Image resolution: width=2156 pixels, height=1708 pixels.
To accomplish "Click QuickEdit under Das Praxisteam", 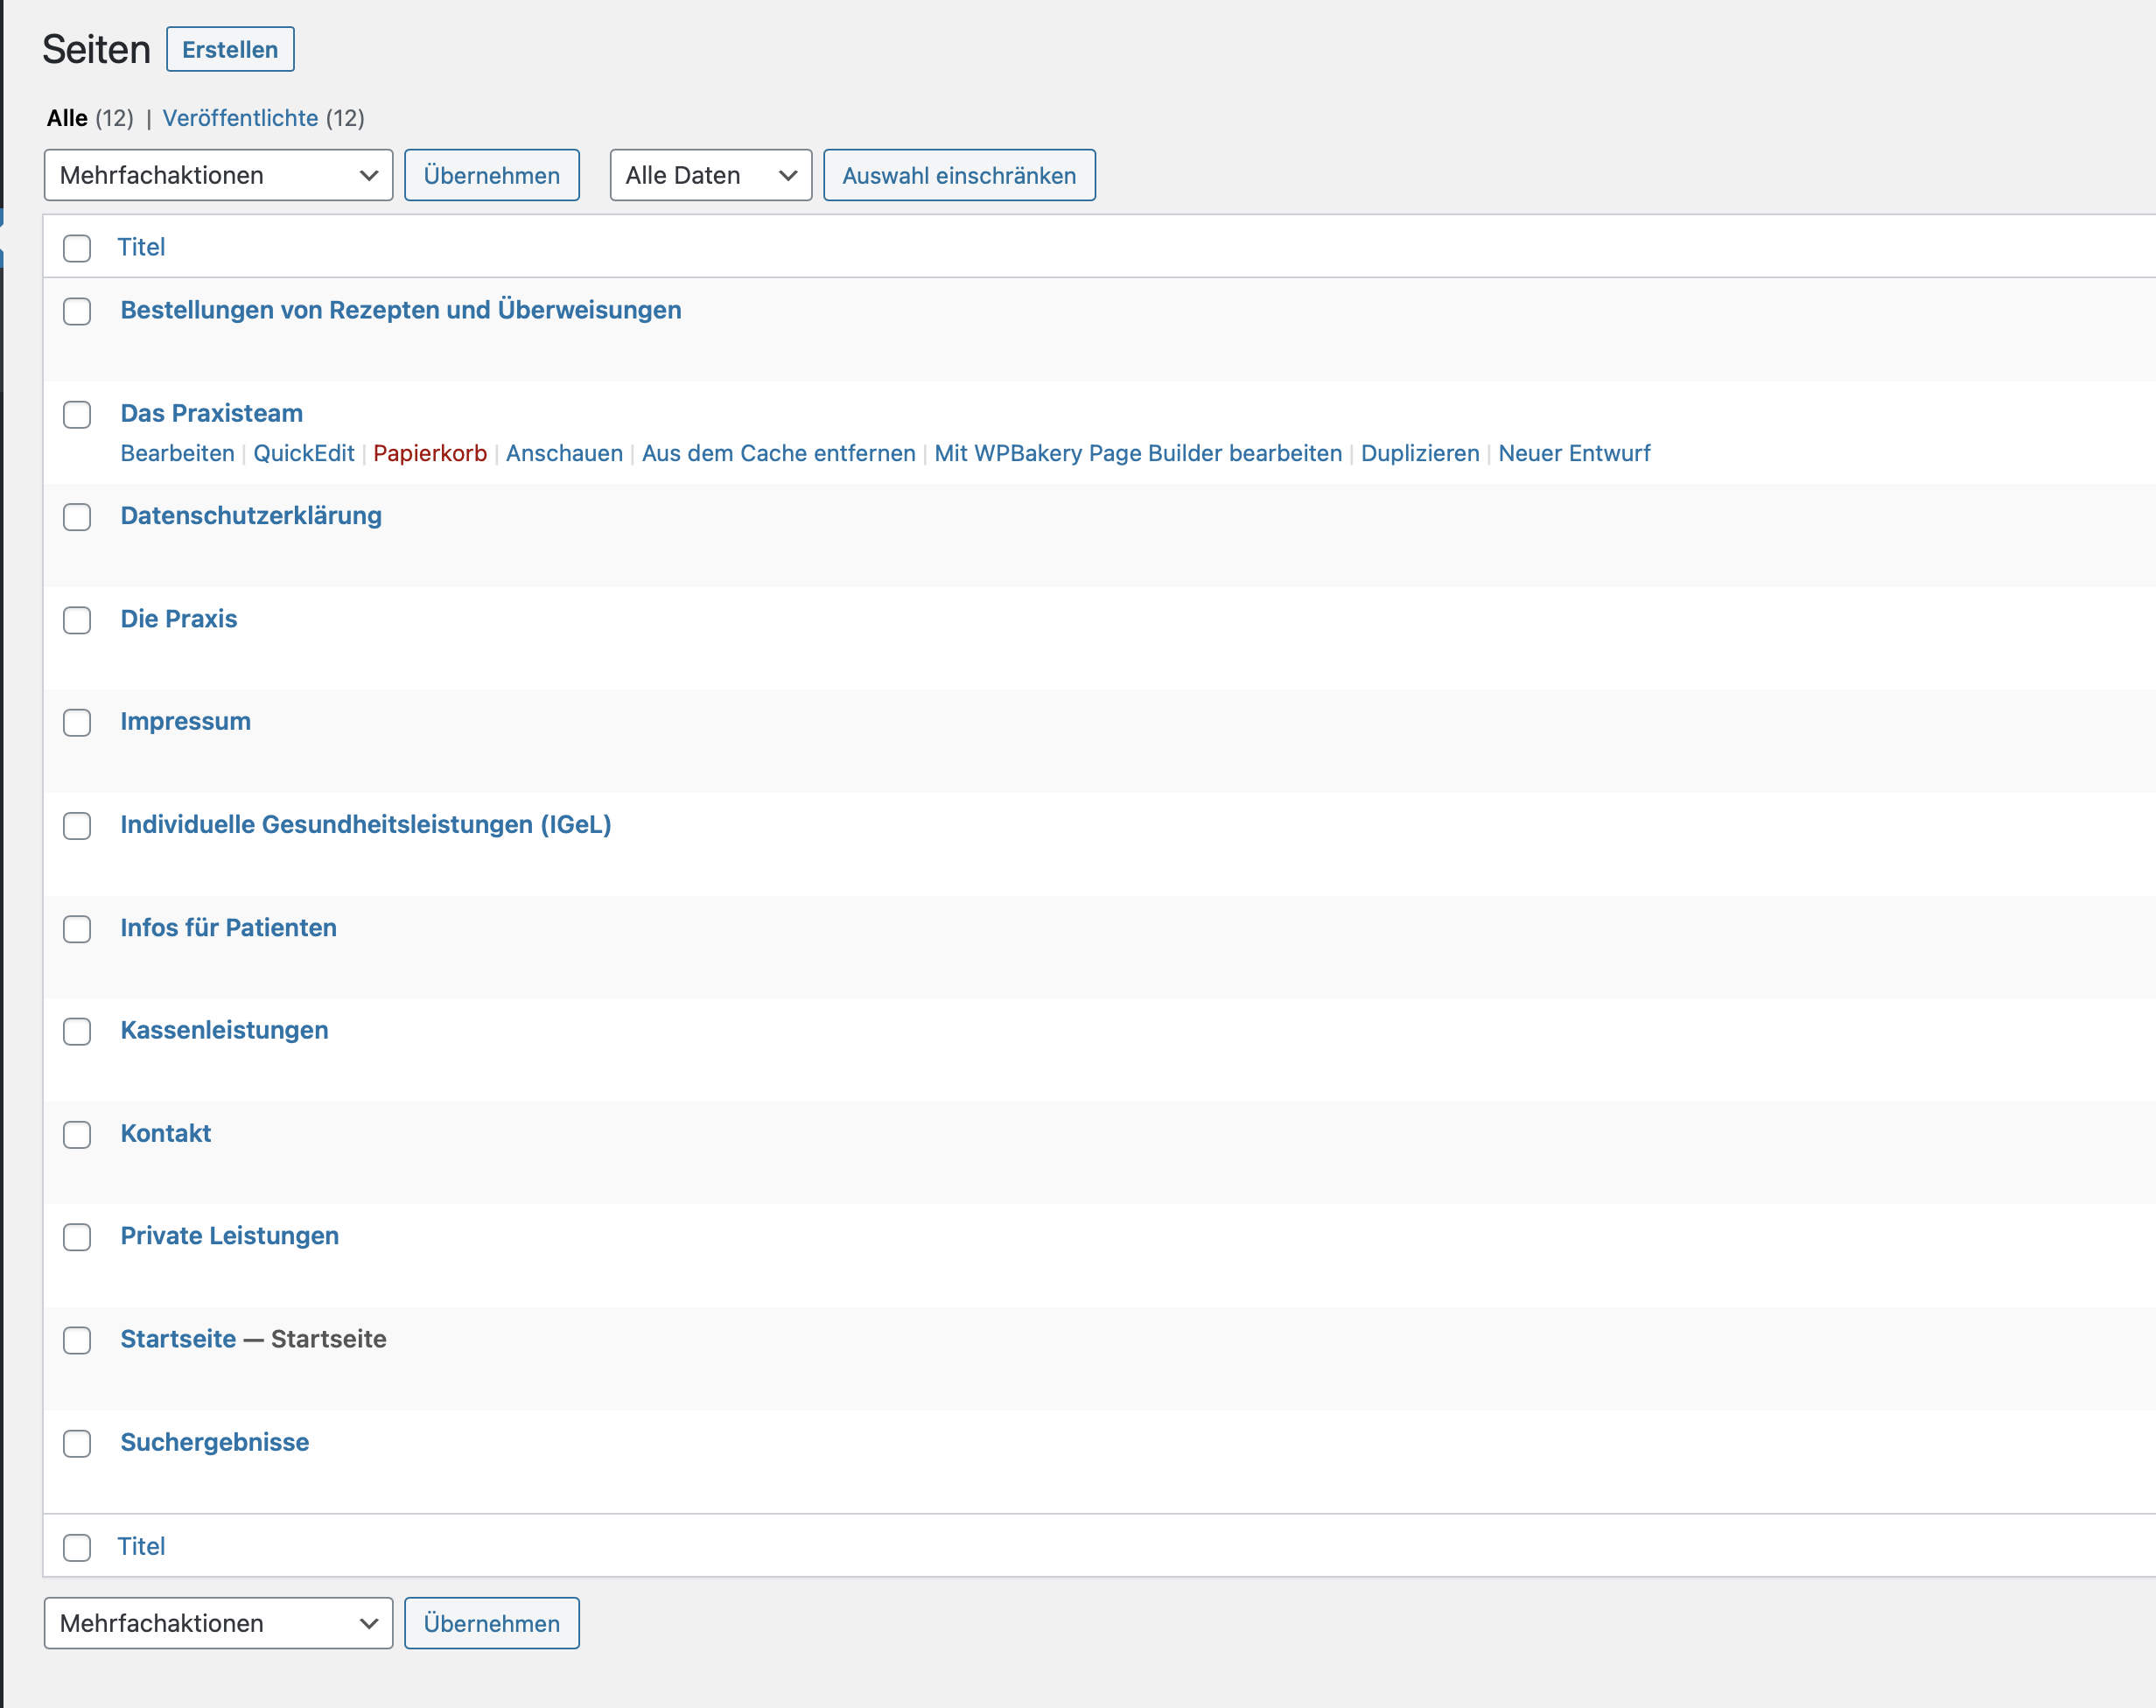I will 303,453.
